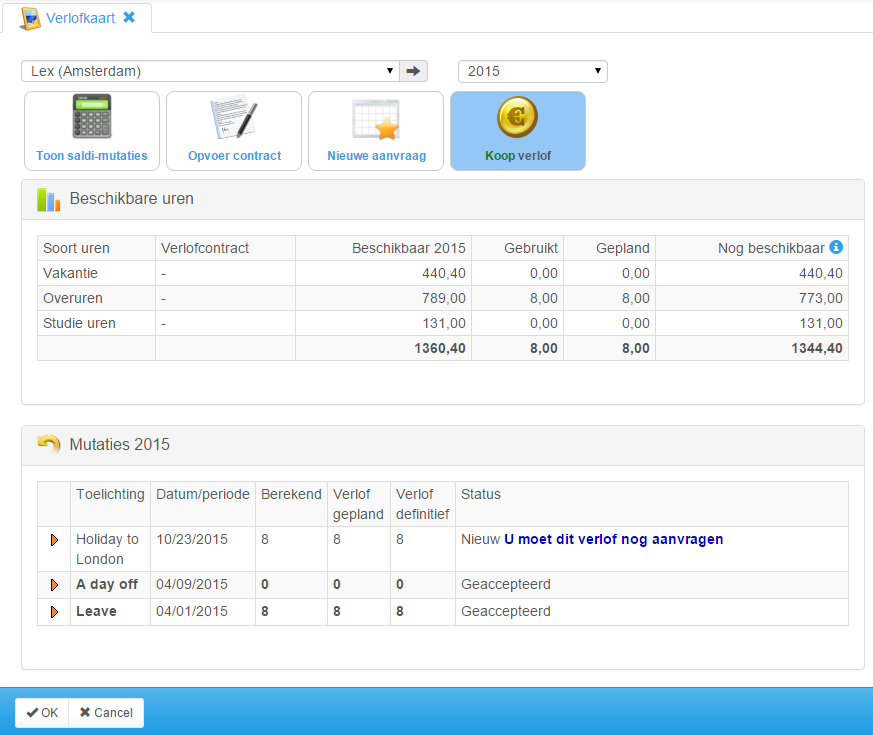The image size is (873, 735).
Task: Click 'U moet dit verlof nog aanvragen' link
Action: [613, 539]
